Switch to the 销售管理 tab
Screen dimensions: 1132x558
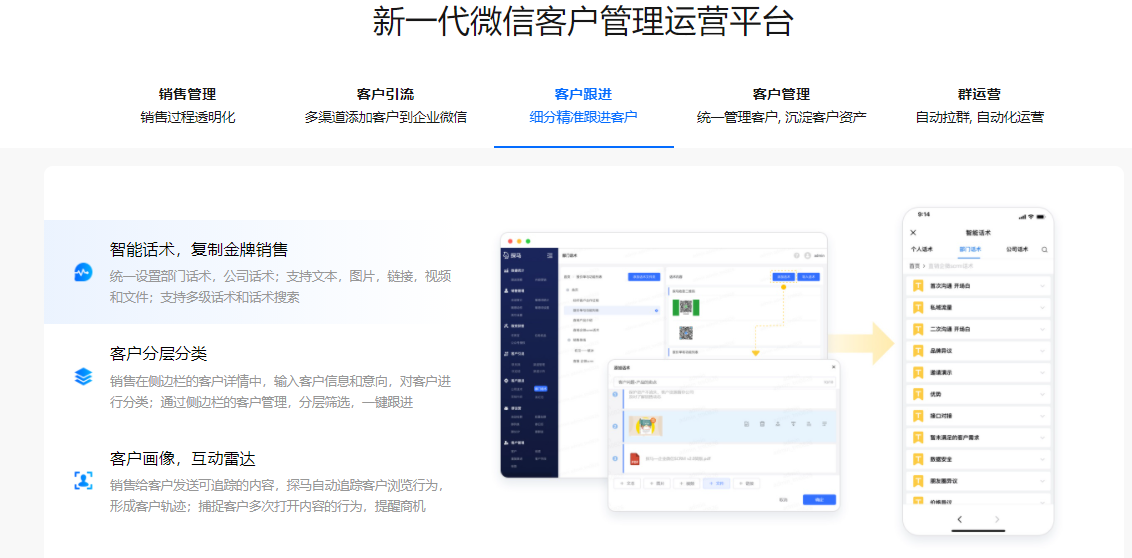(x=188, y=105)
